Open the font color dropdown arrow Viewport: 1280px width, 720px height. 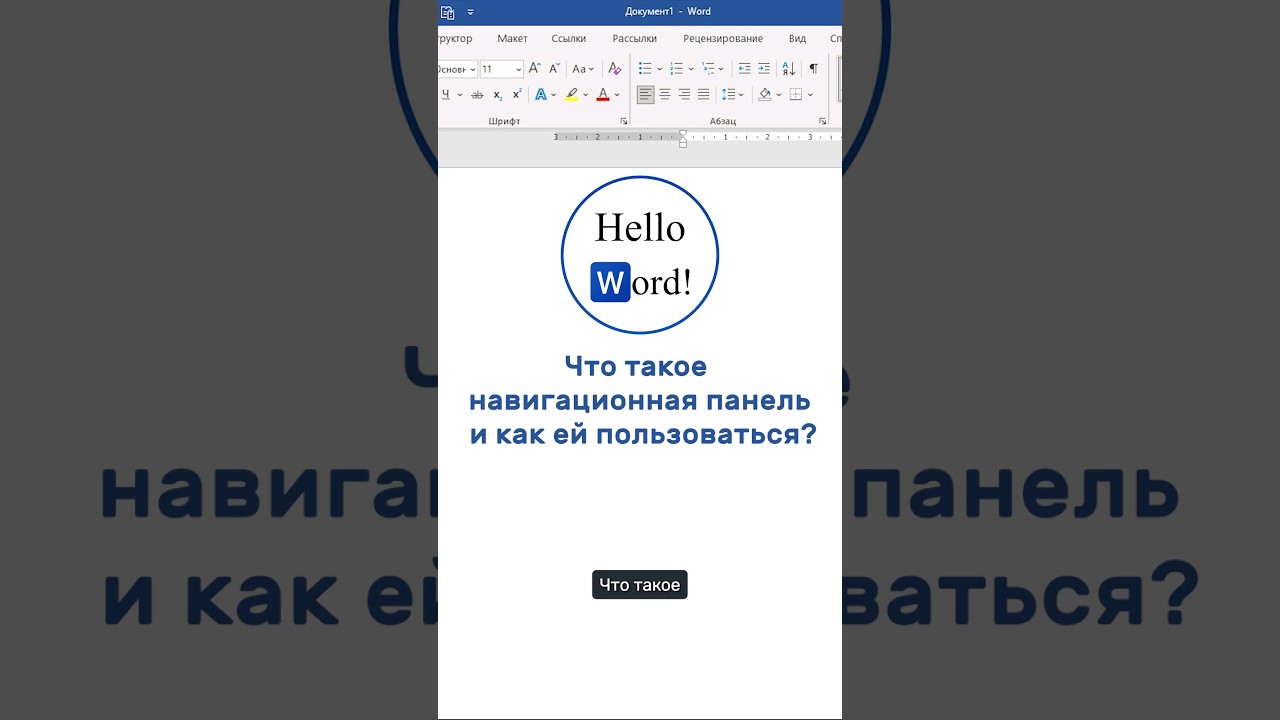click(617, 95)
